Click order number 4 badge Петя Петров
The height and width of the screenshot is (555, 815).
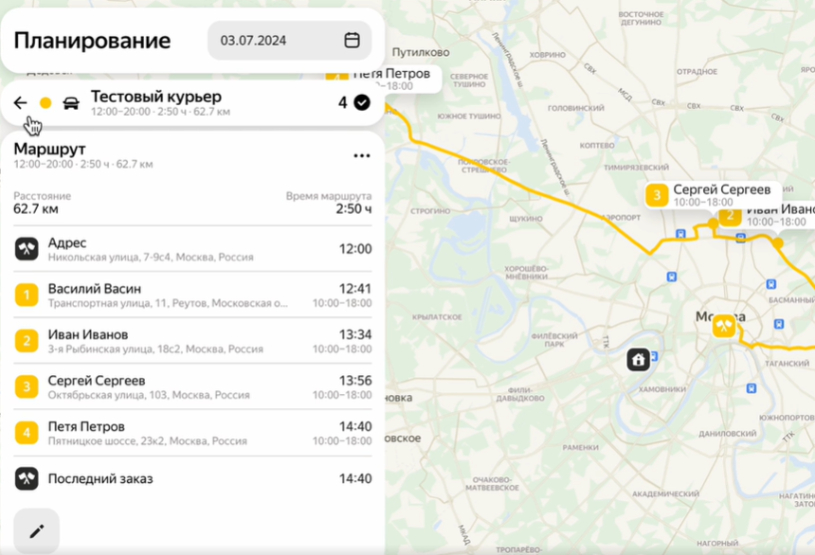(x=27, y=432)
